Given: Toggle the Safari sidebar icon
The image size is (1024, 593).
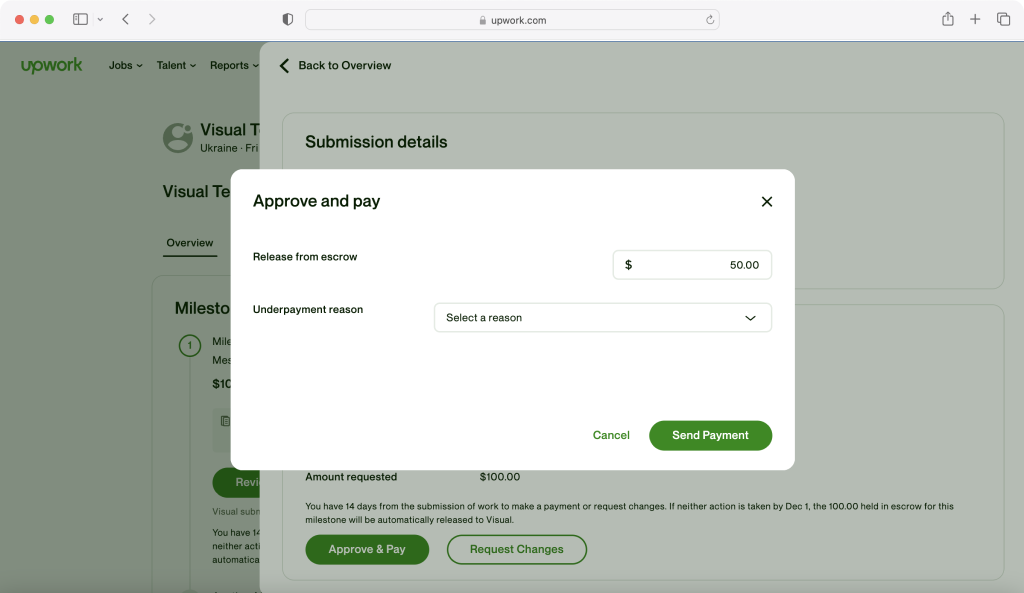Looking at the screenshot, I should point(81,19).
